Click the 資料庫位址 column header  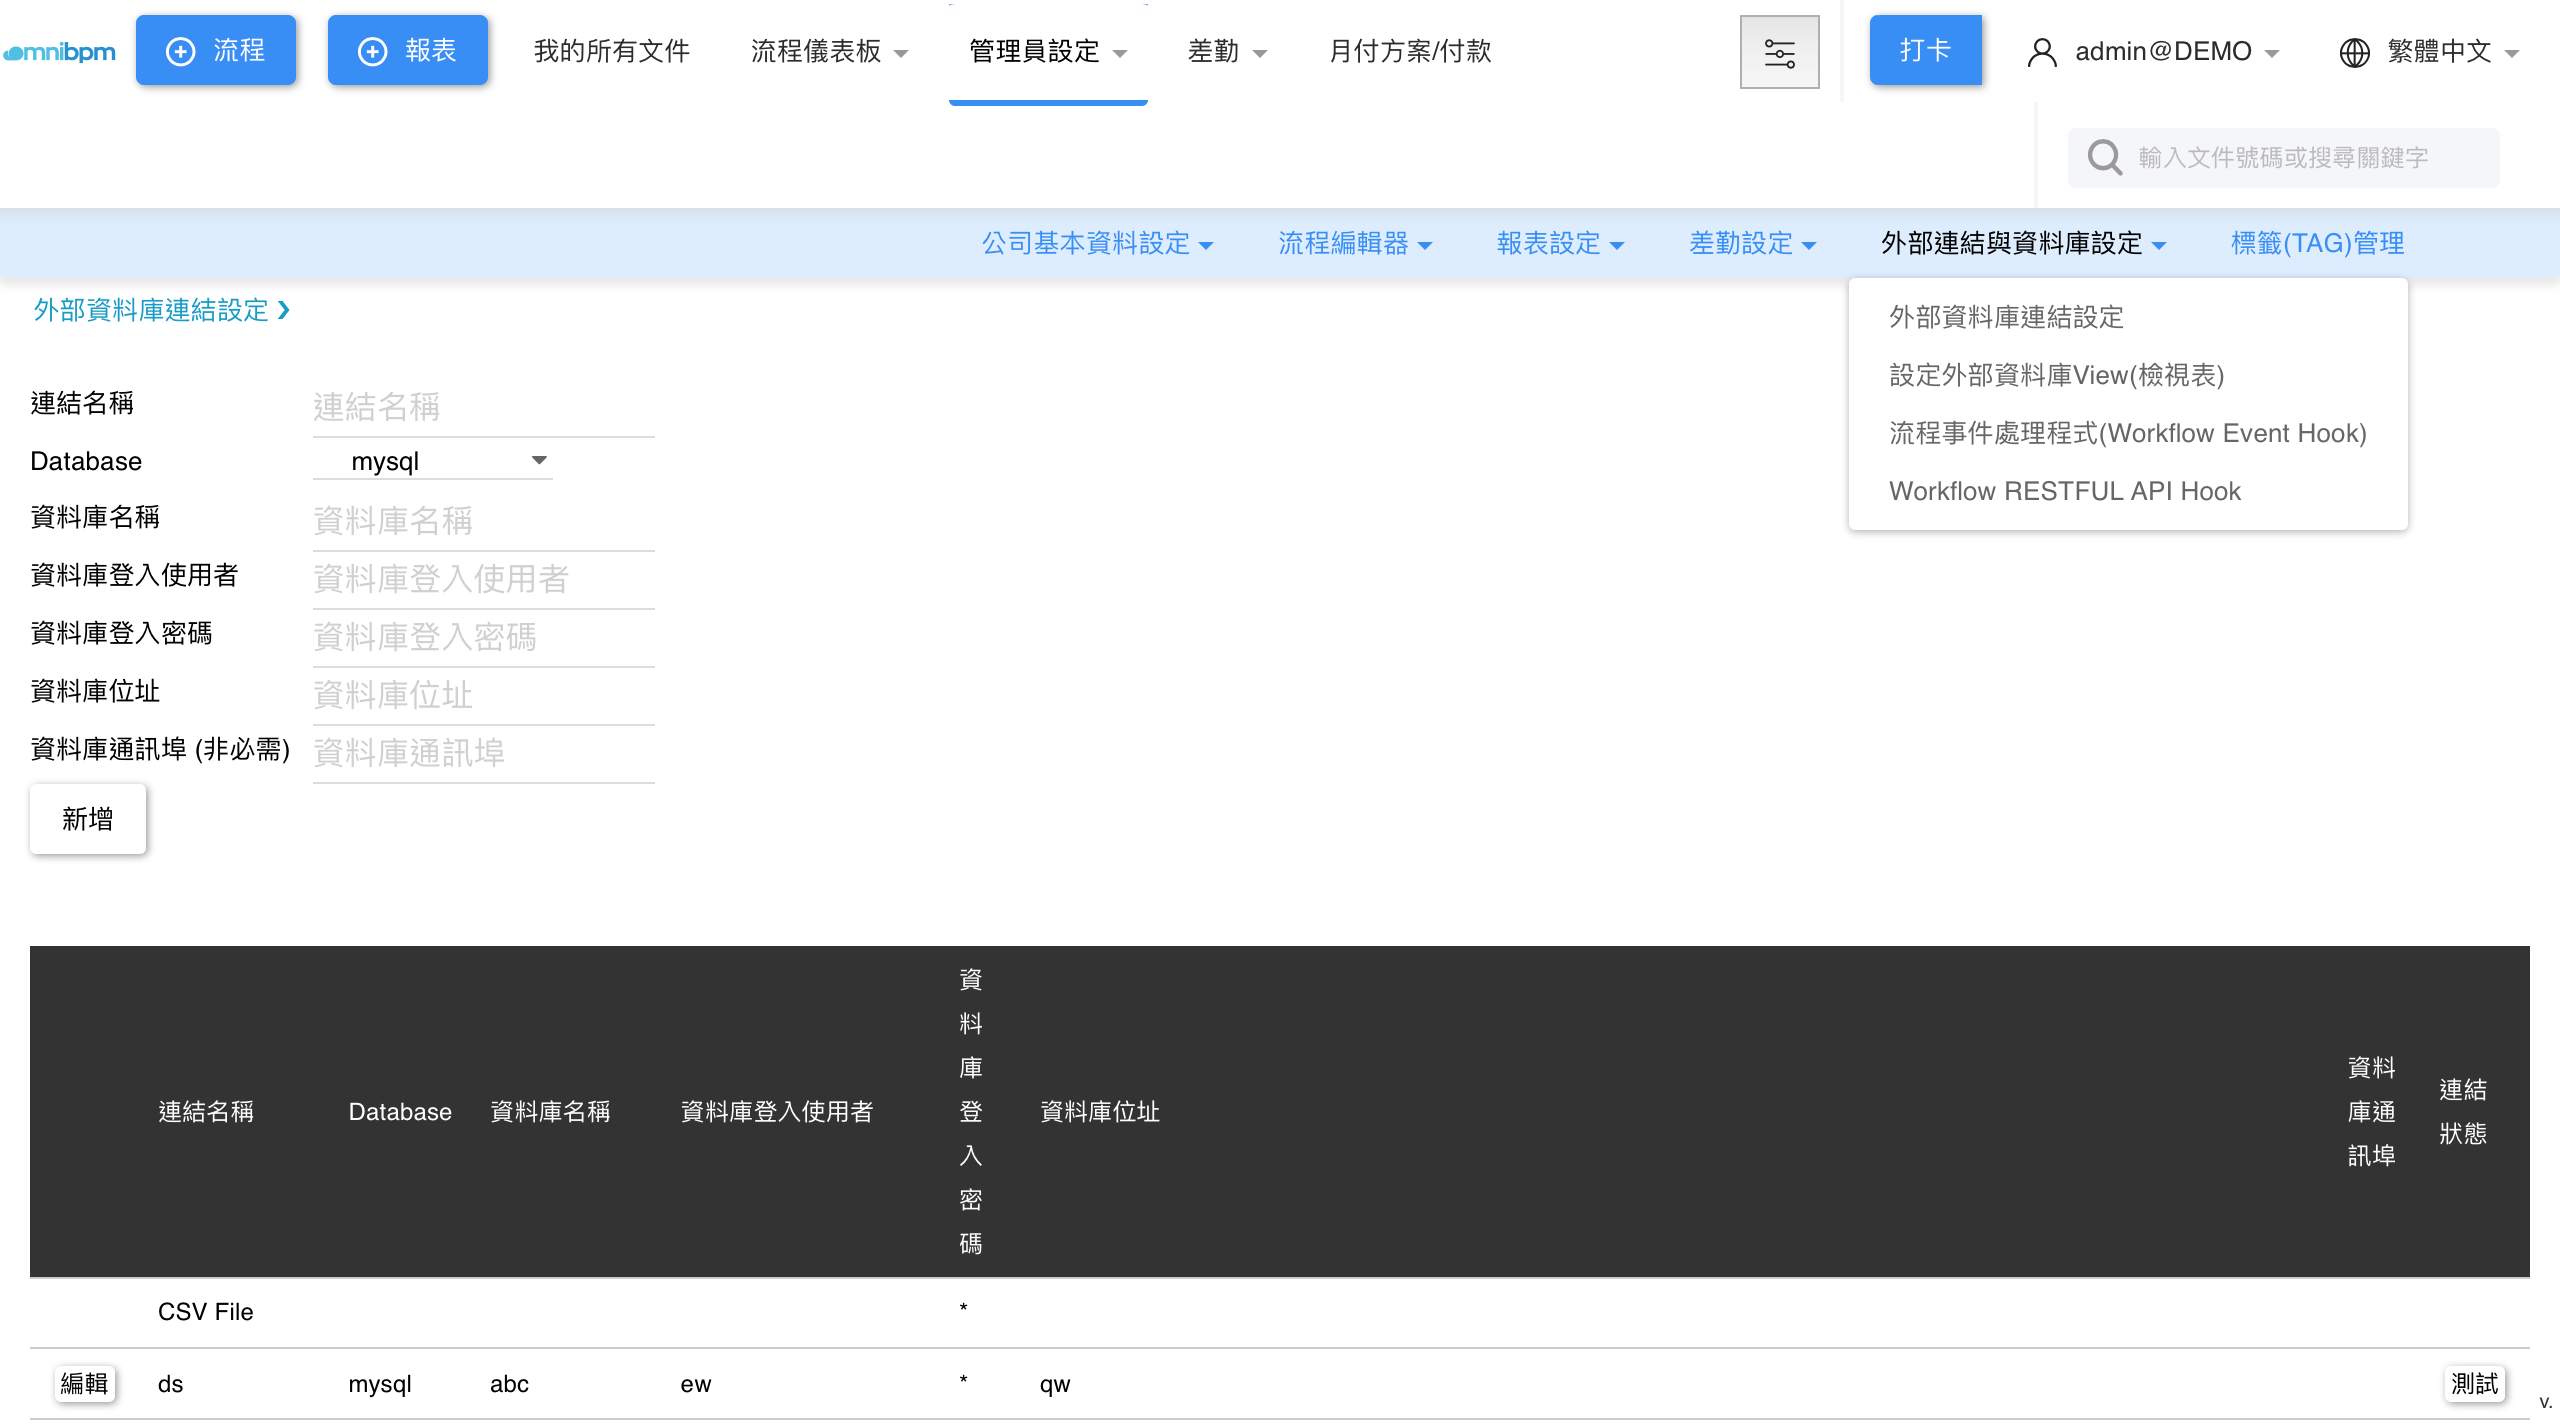pyautogui.click(x=1100, y=1112)
